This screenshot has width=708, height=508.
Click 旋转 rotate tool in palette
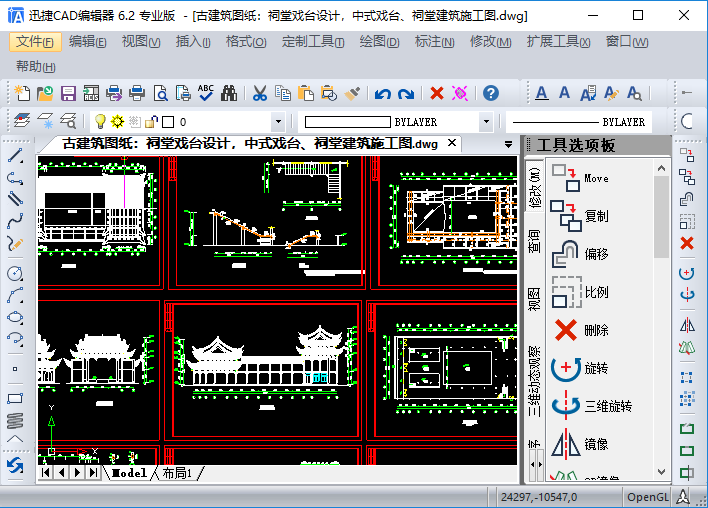tap(580, 368)
